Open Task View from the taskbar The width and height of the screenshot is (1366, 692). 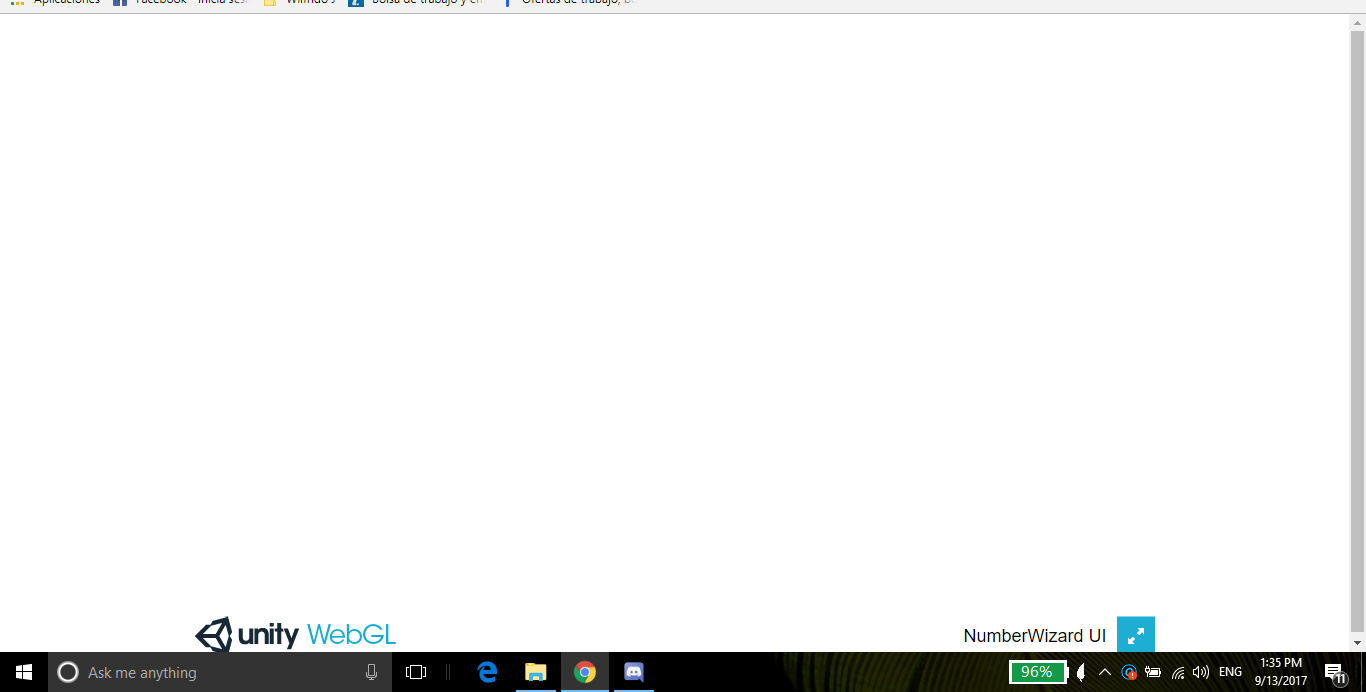(x=414, y=672)
